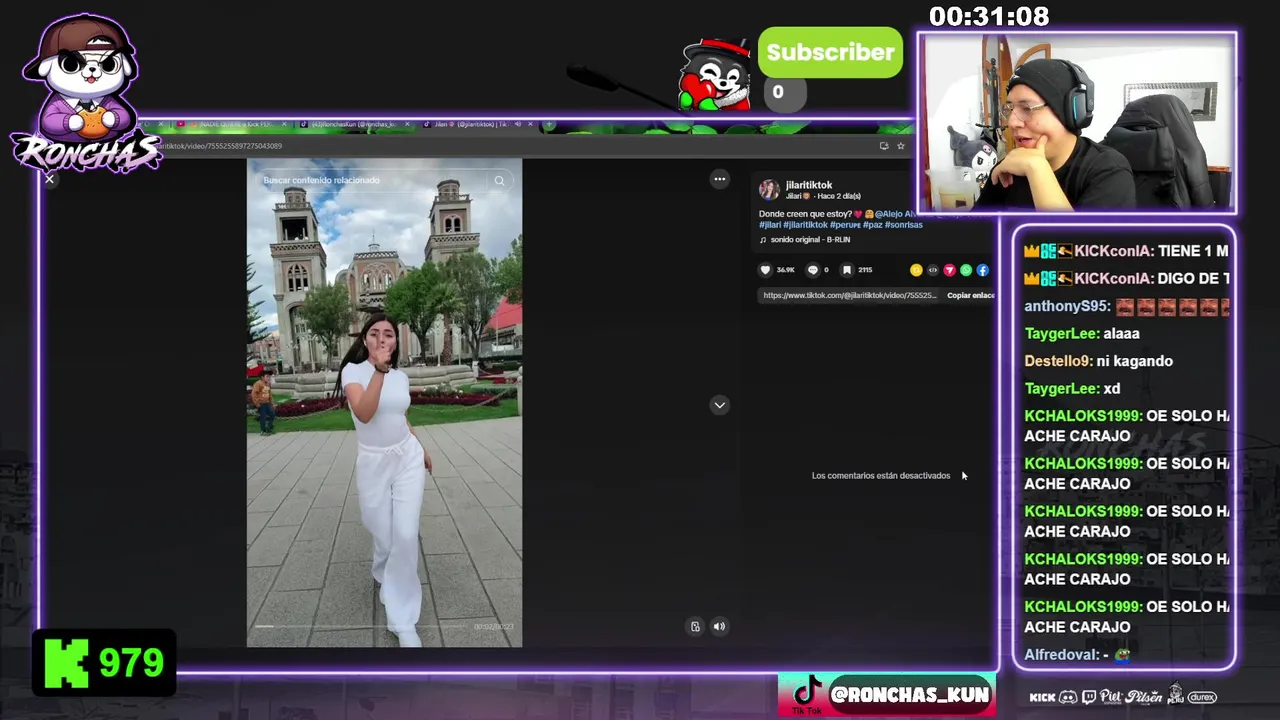Bookmark the page with the browser star icon
The height and width of the screenshot is (720, 1280).
click(x=900, y=146)
